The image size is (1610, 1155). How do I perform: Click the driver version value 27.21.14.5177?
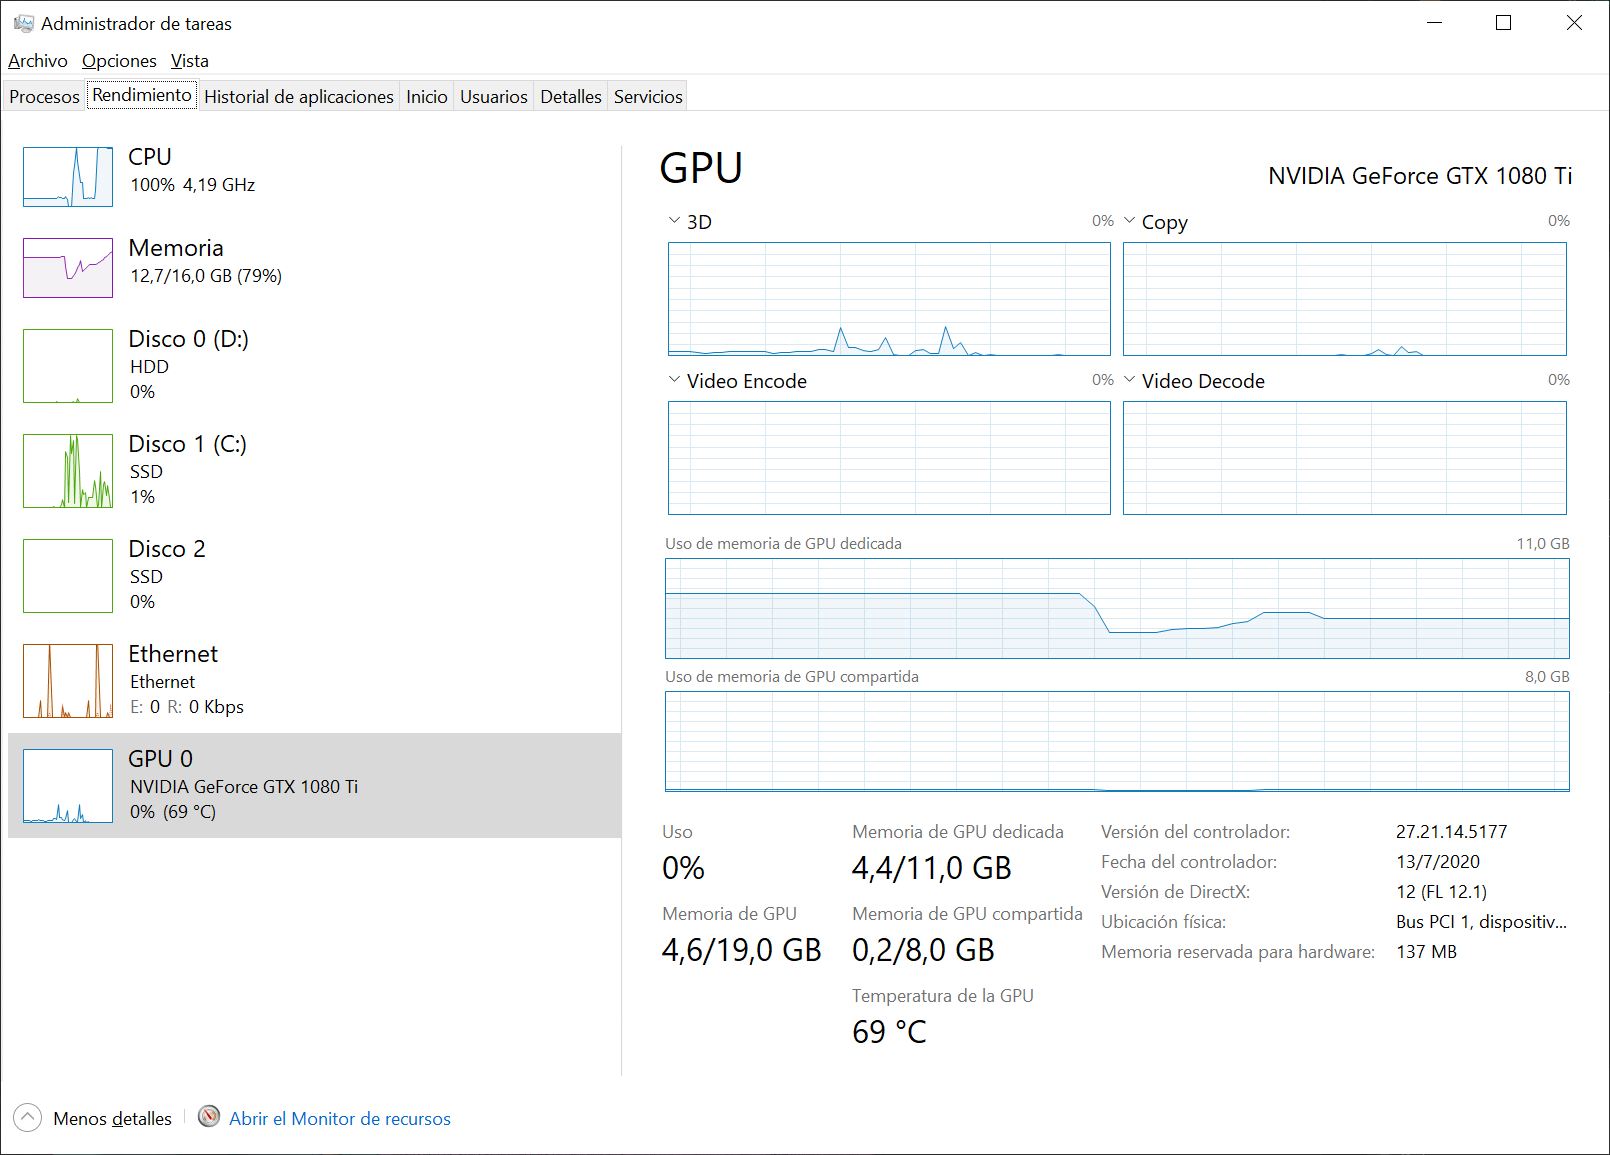pos(1451,832)
